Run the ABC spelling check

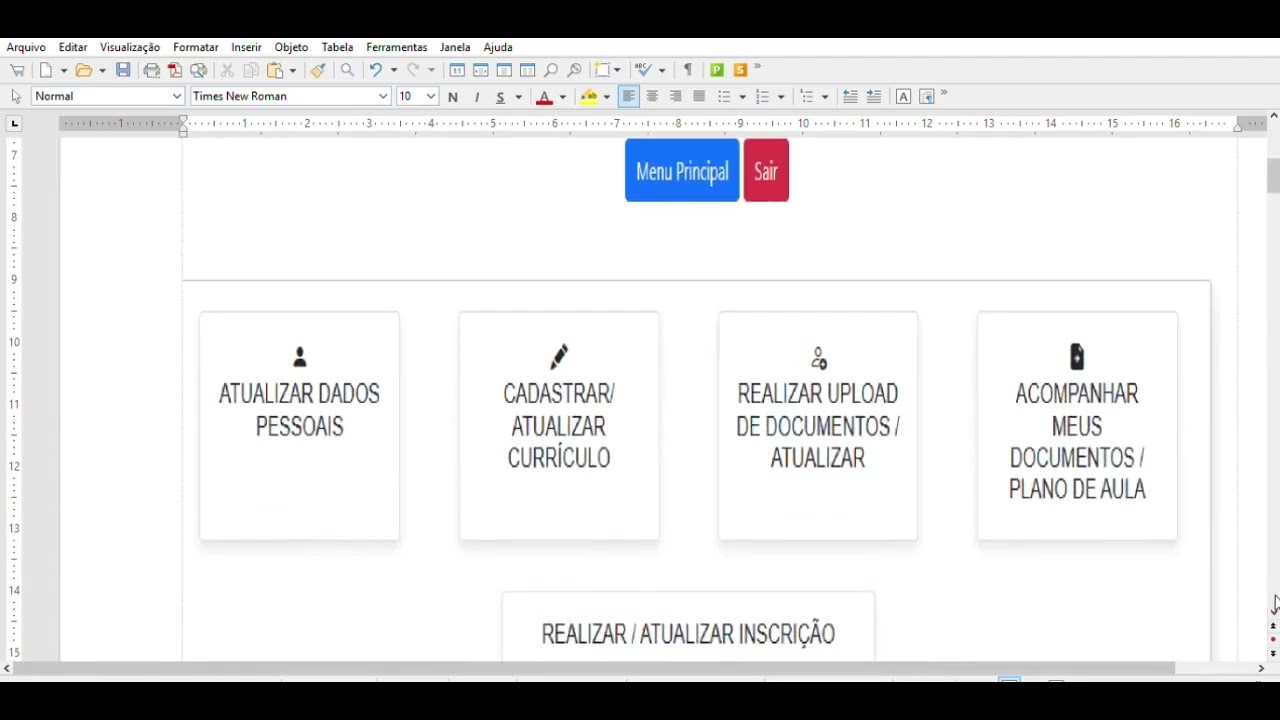[645, 70]
